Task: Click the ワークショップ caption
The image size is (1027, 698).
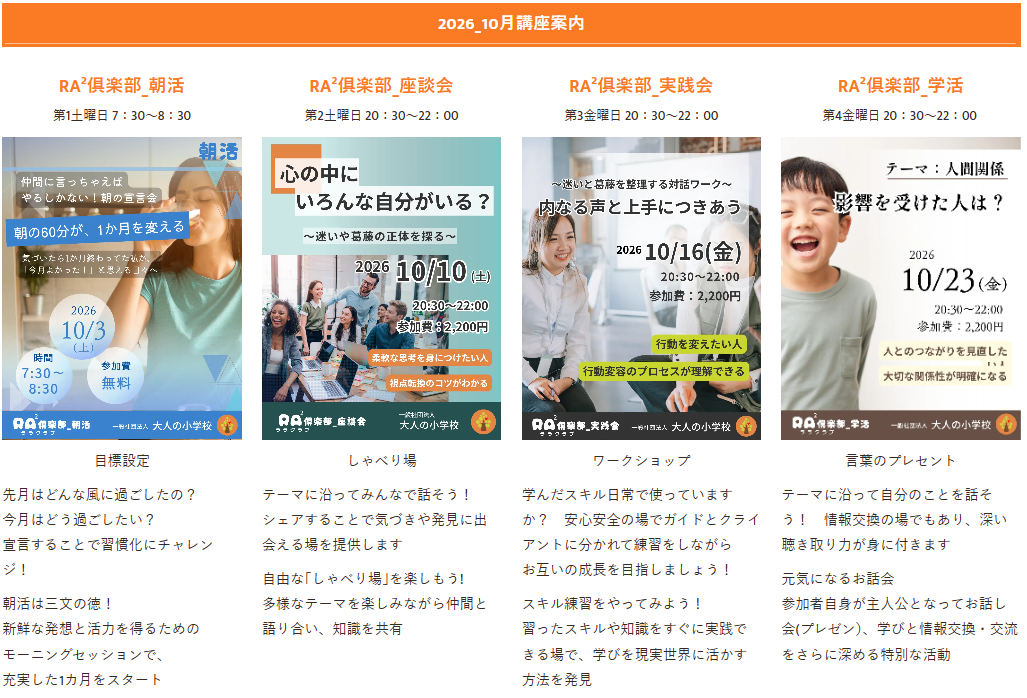Action: 641,461
